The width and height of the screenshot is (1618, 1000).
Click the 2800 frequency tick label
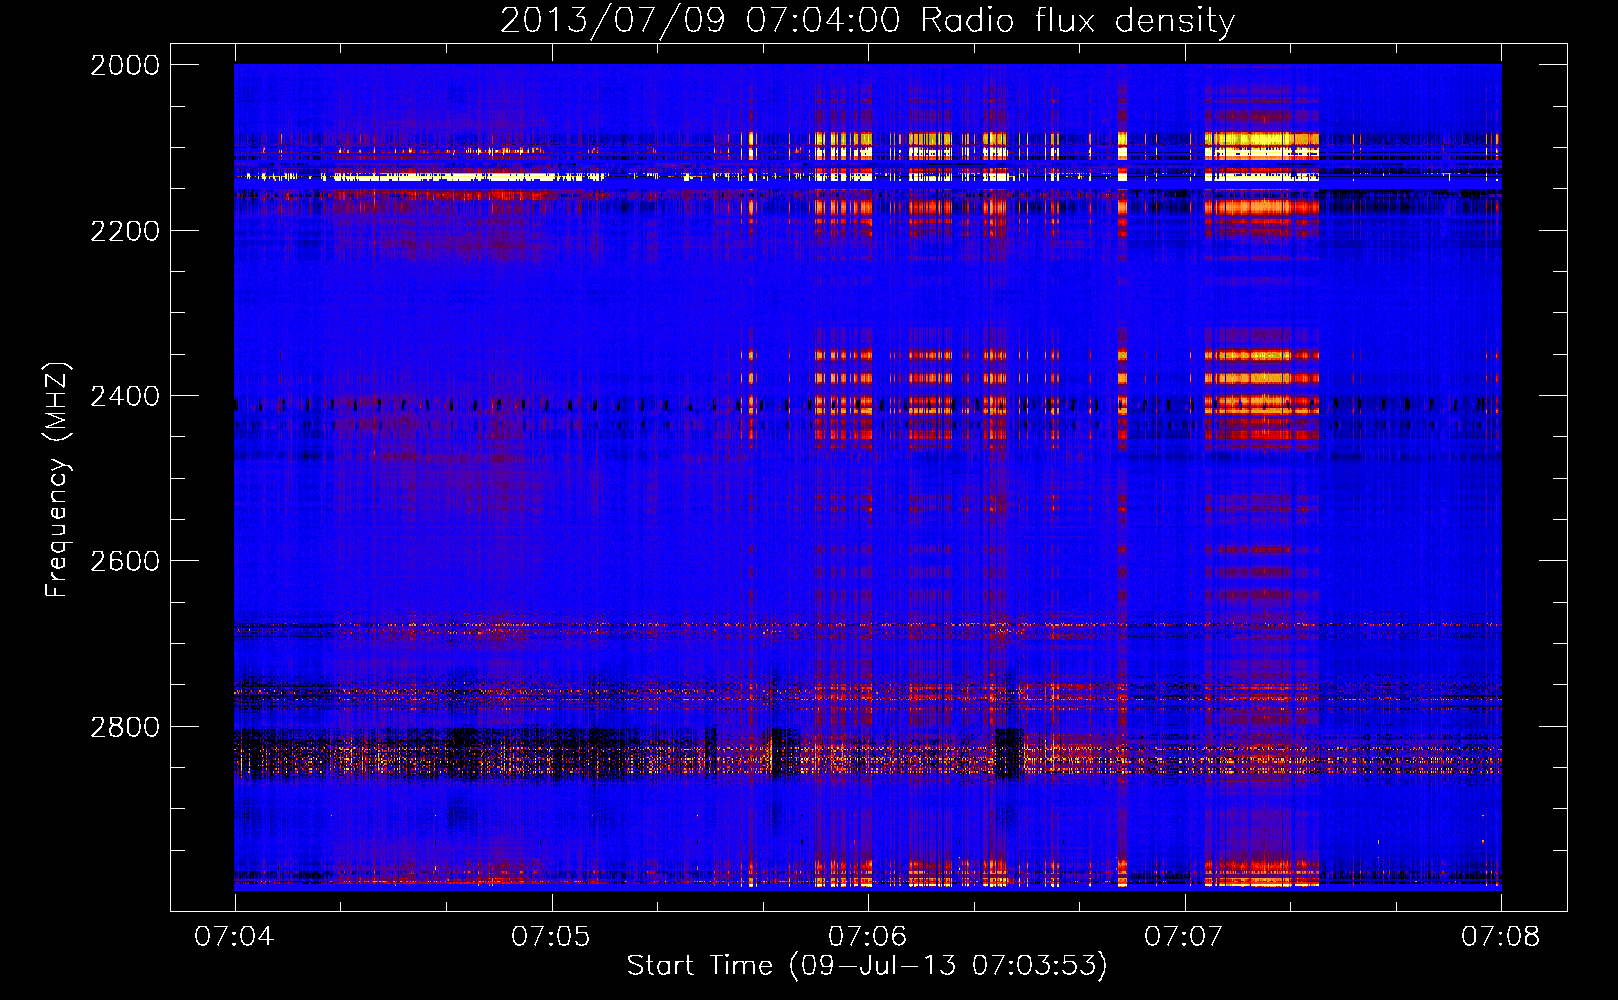[x=125, y=727]
